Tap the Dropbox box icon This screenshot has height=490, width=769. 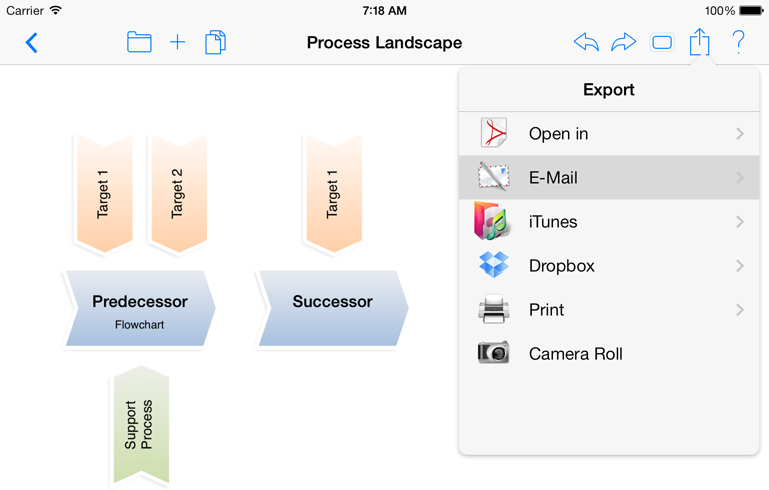494,265
